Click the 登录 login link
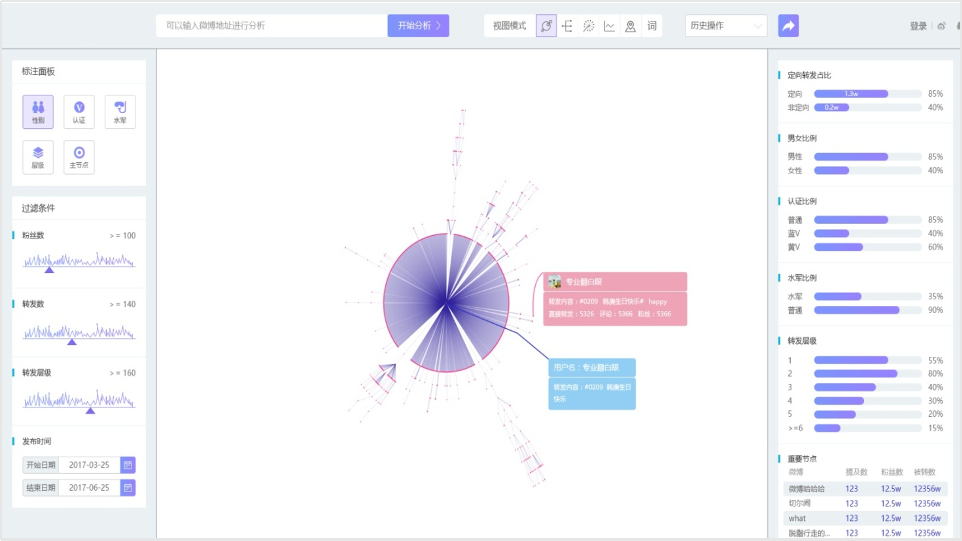The image size is (962, 541). click(917, 26)
